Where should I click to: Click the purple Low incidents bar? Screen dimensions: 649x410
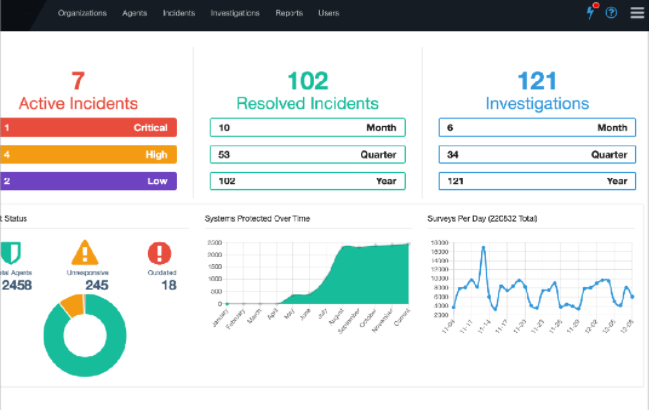[x=89, y=181]
